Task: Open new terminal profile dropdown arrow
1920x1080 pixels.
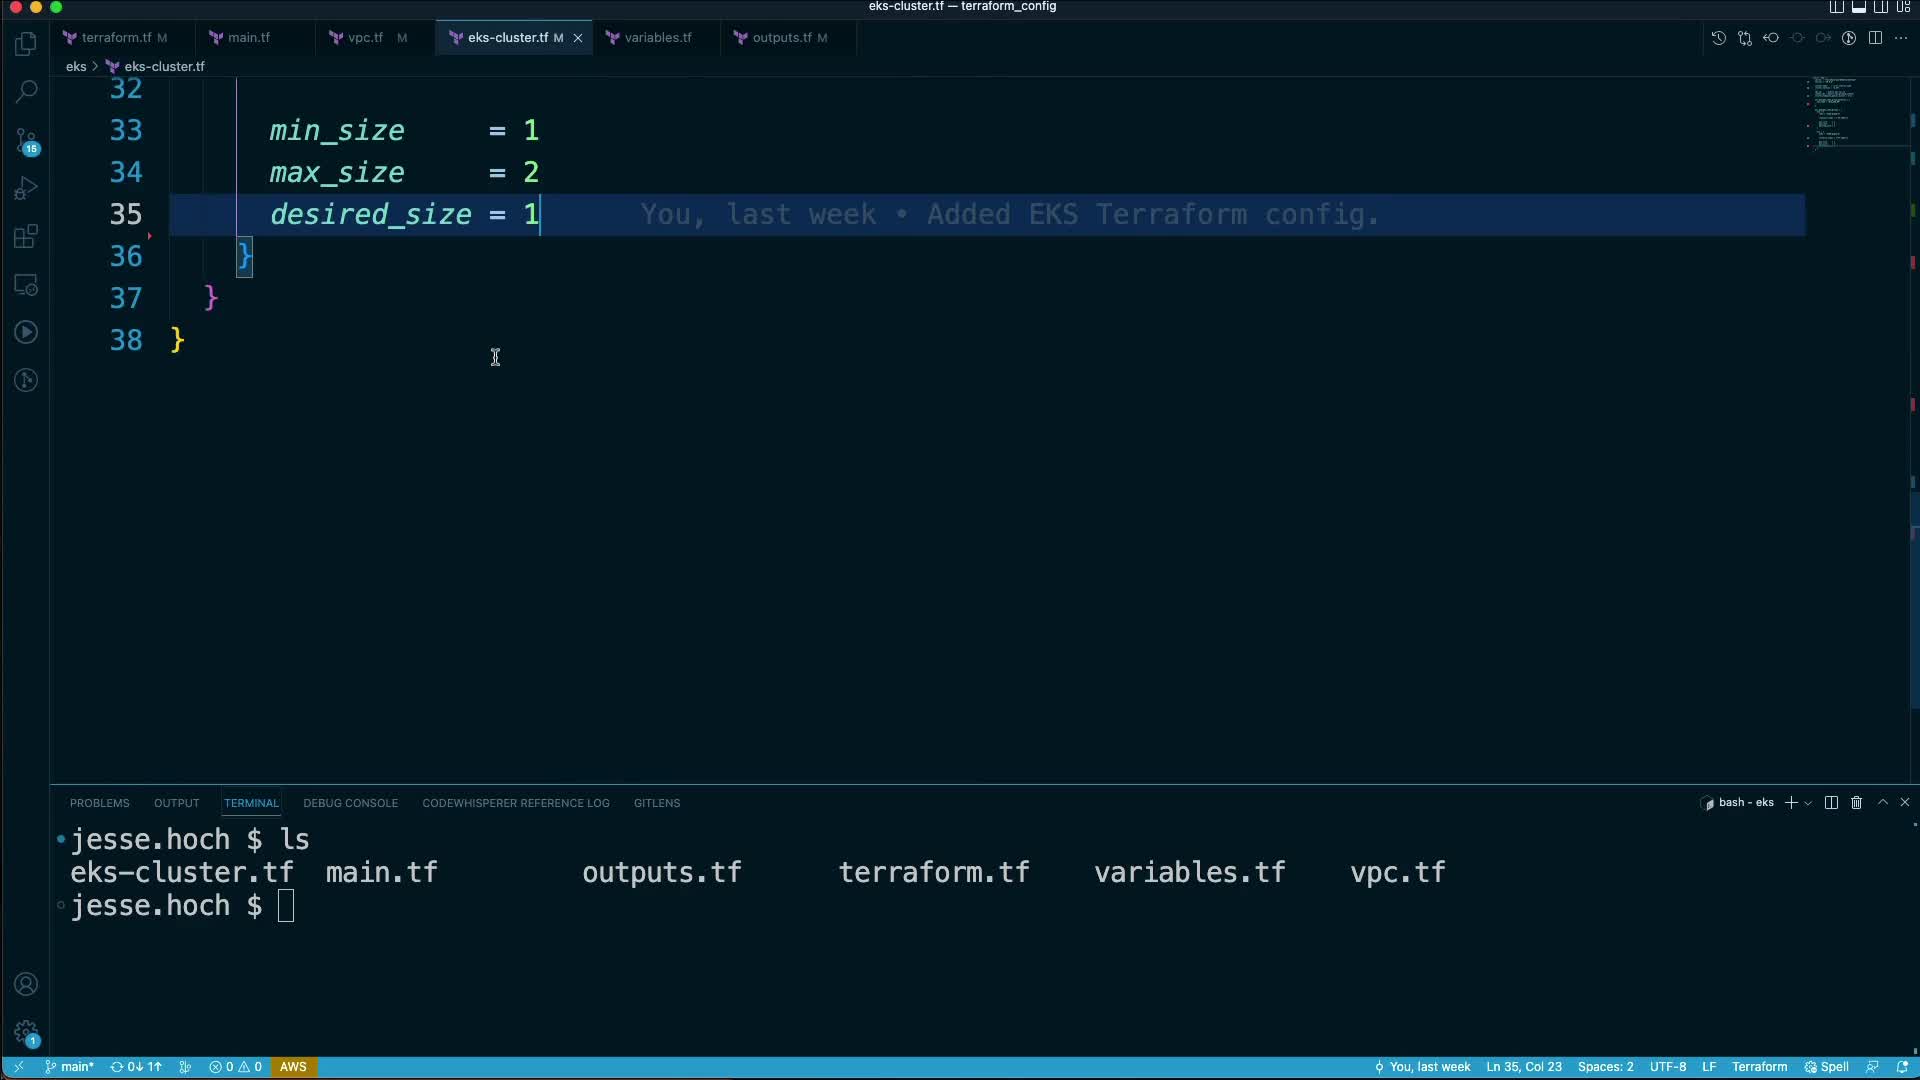Action: tap(1808, 803)
